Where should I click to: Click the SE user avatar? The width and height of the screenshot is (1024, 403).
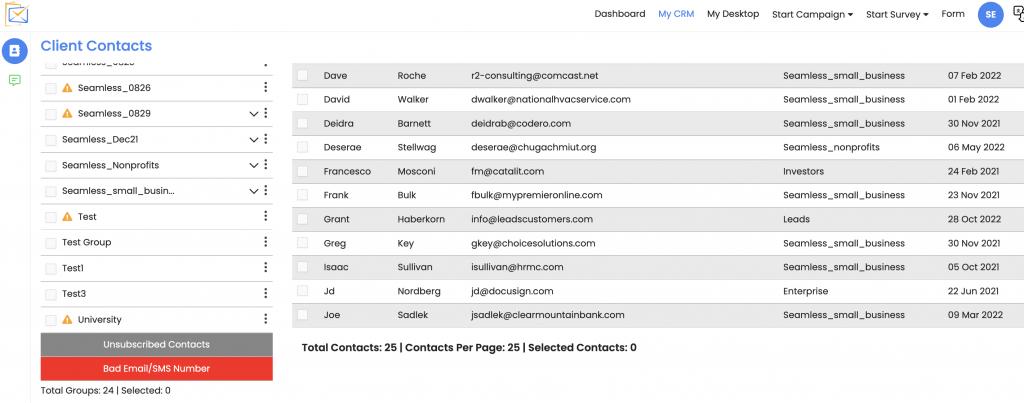(990, 14)
